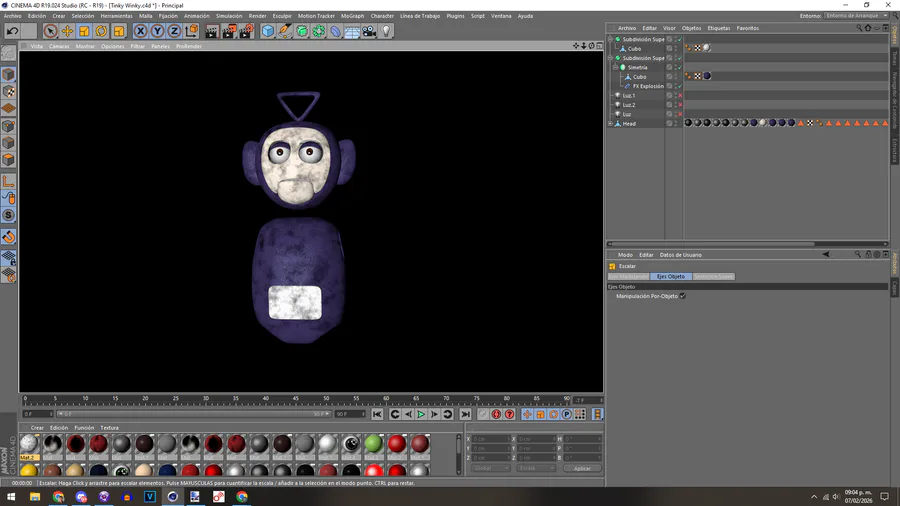Click frame 50 on the timeline ruler
Viewport: 900px width, 506px height.
[x=326, y=399]
